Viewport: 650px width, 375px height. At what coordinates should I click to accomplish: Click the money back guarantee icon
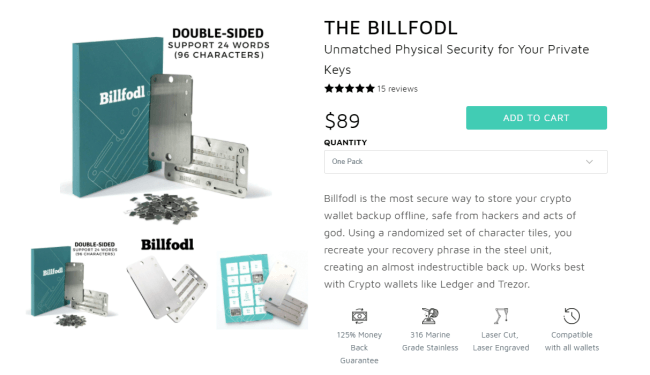point(359,316)
